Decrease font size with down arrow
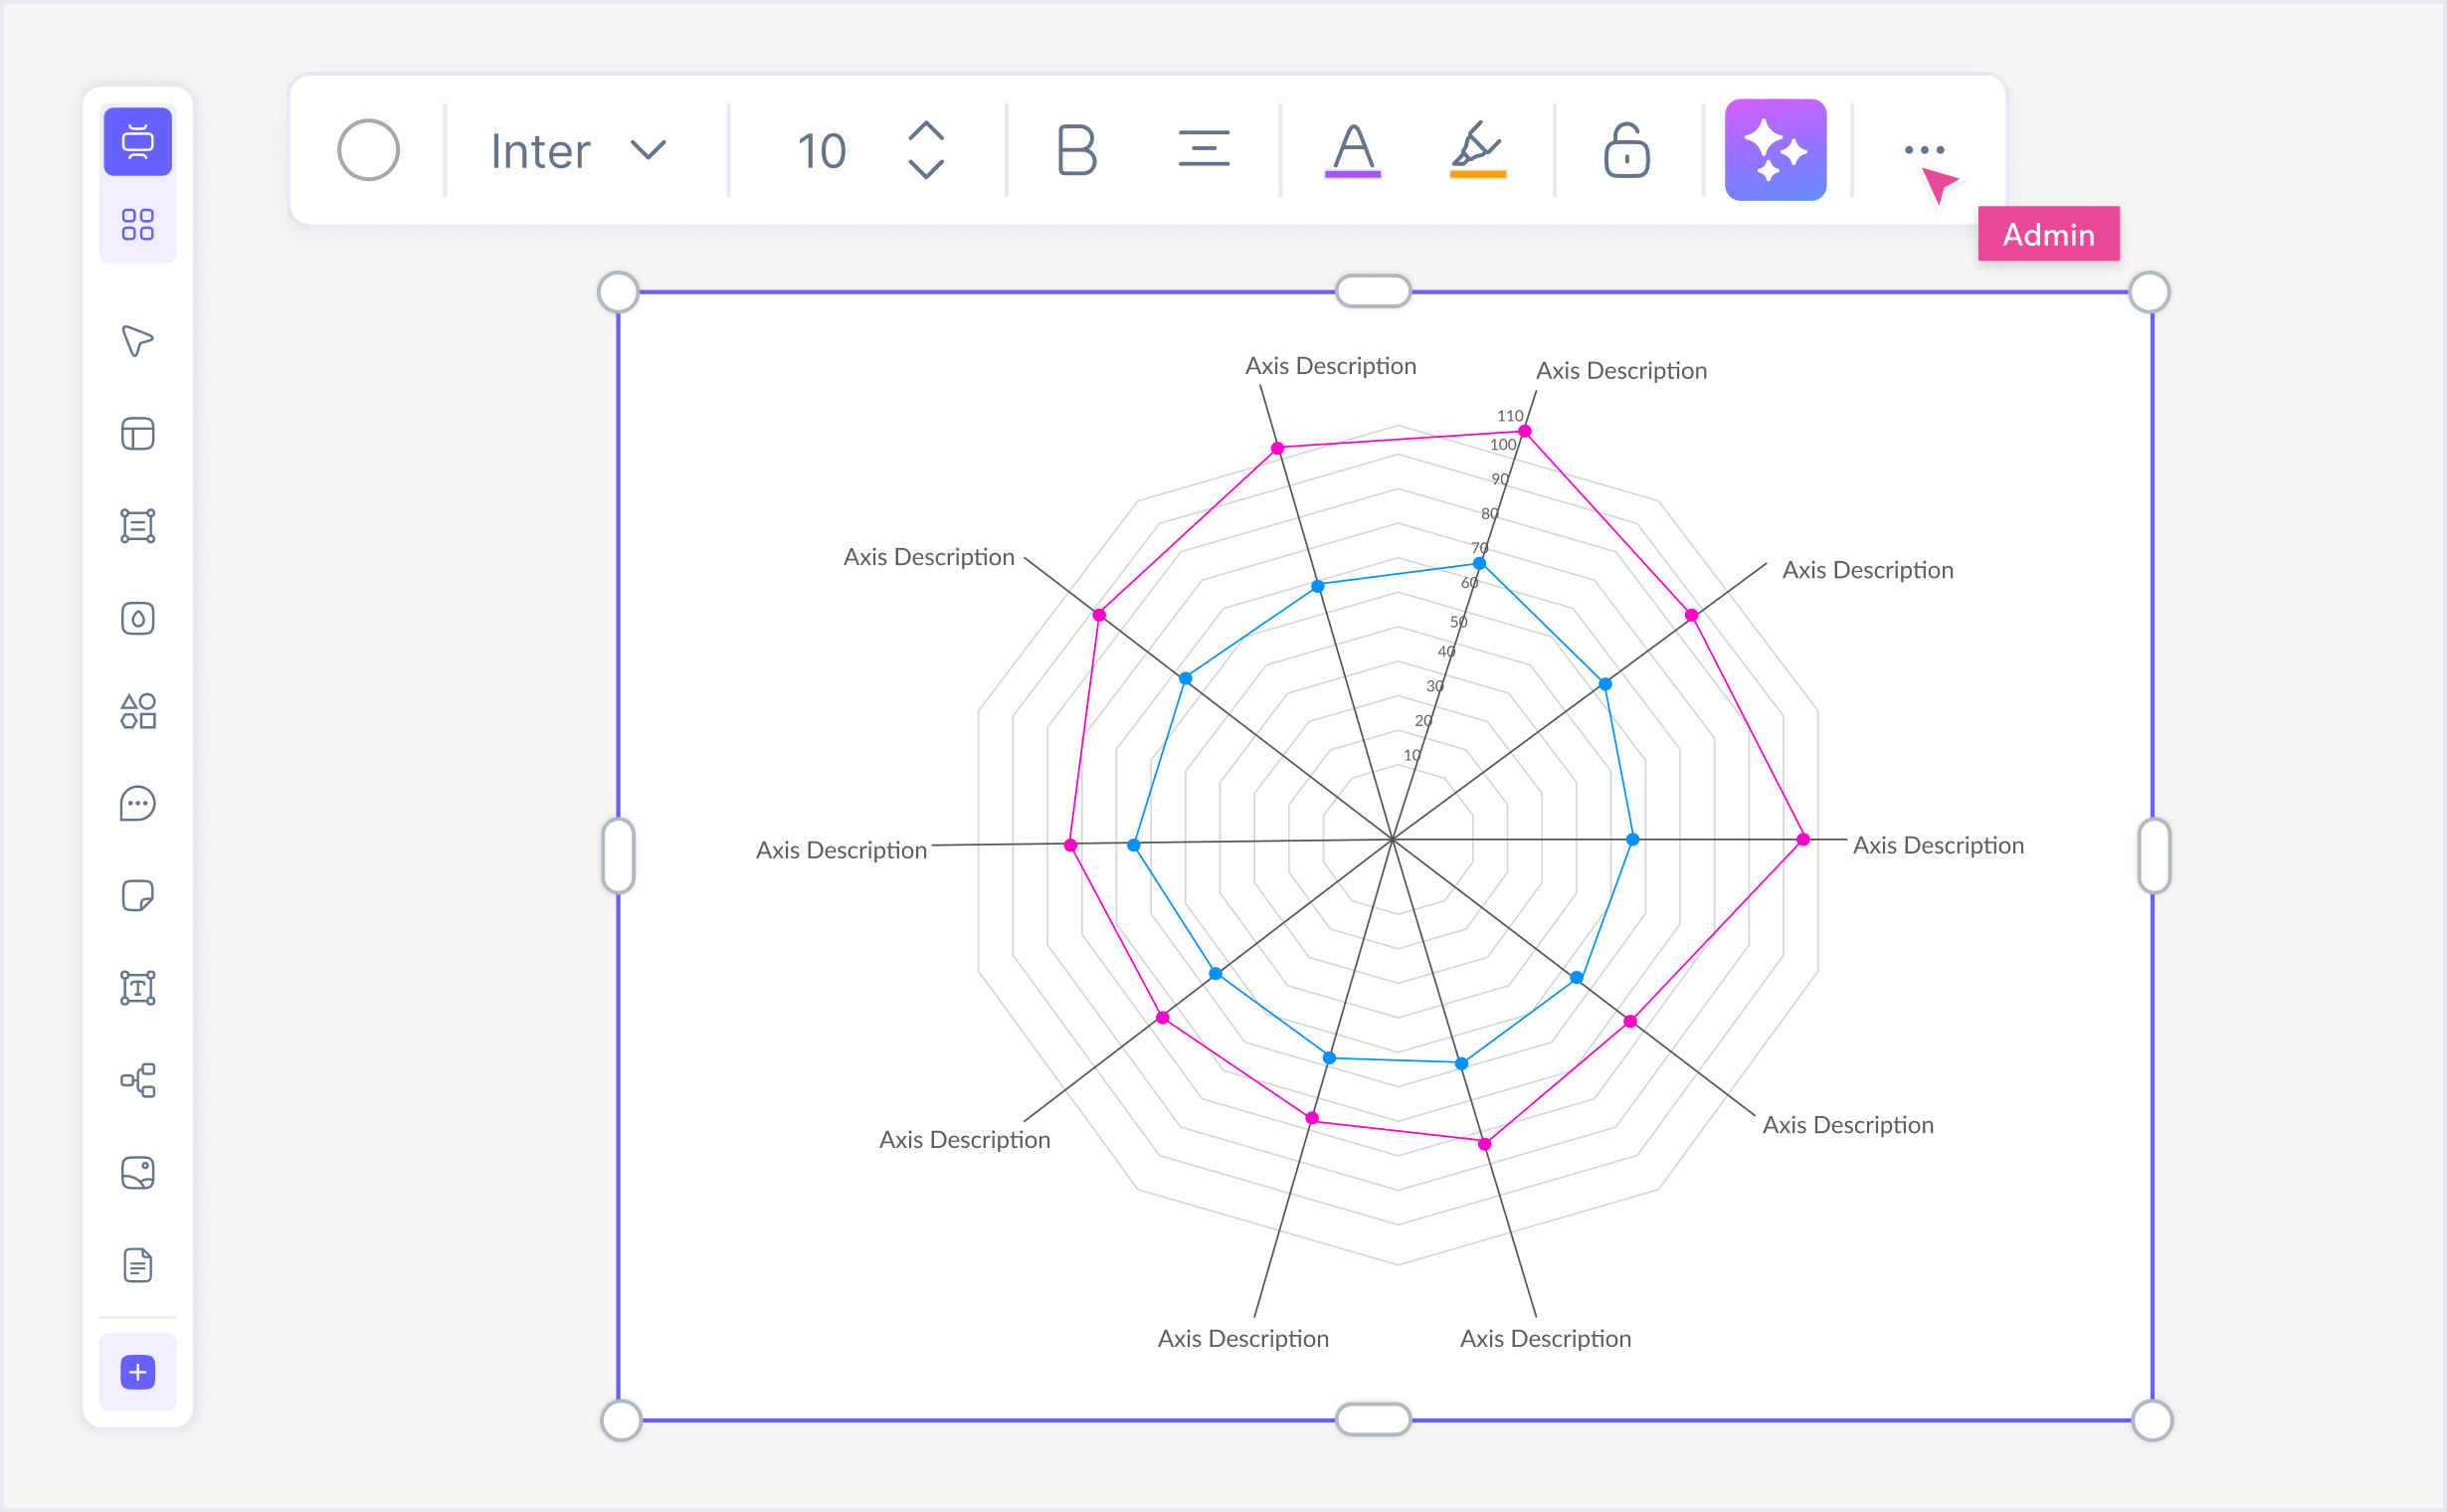Screen dimensions: 2447x1512 pyautogui.click(x=926, y=168)
